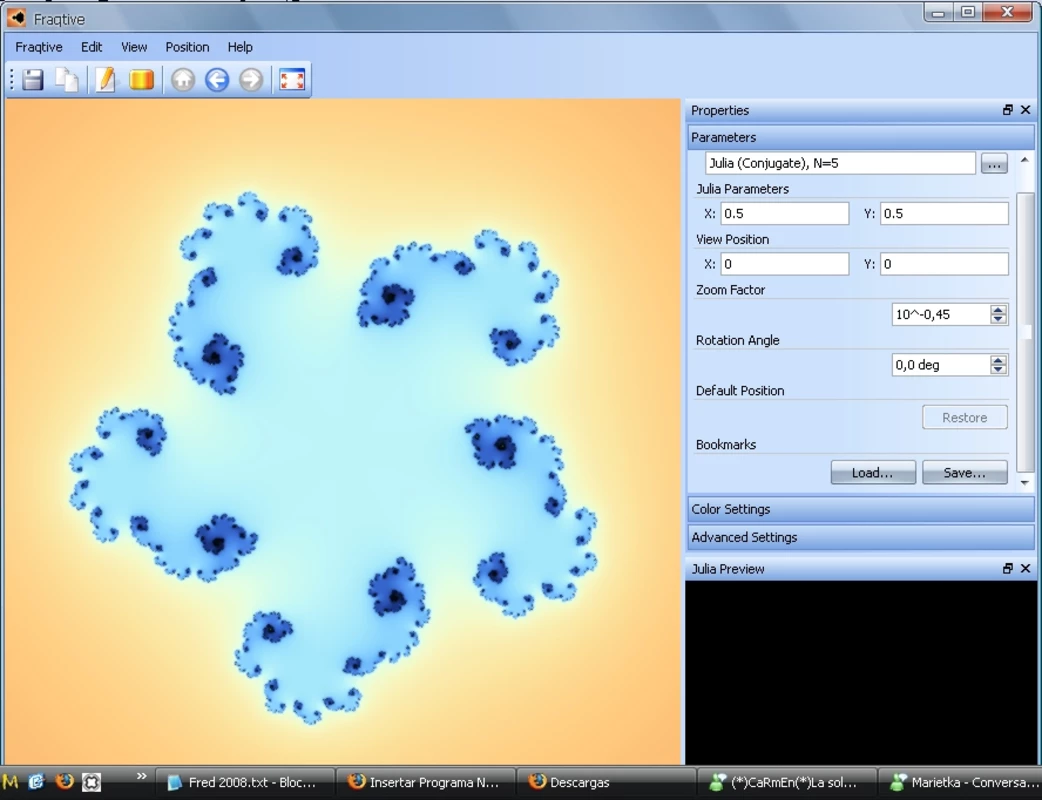Click the Restore default position button

pos(965,417)
